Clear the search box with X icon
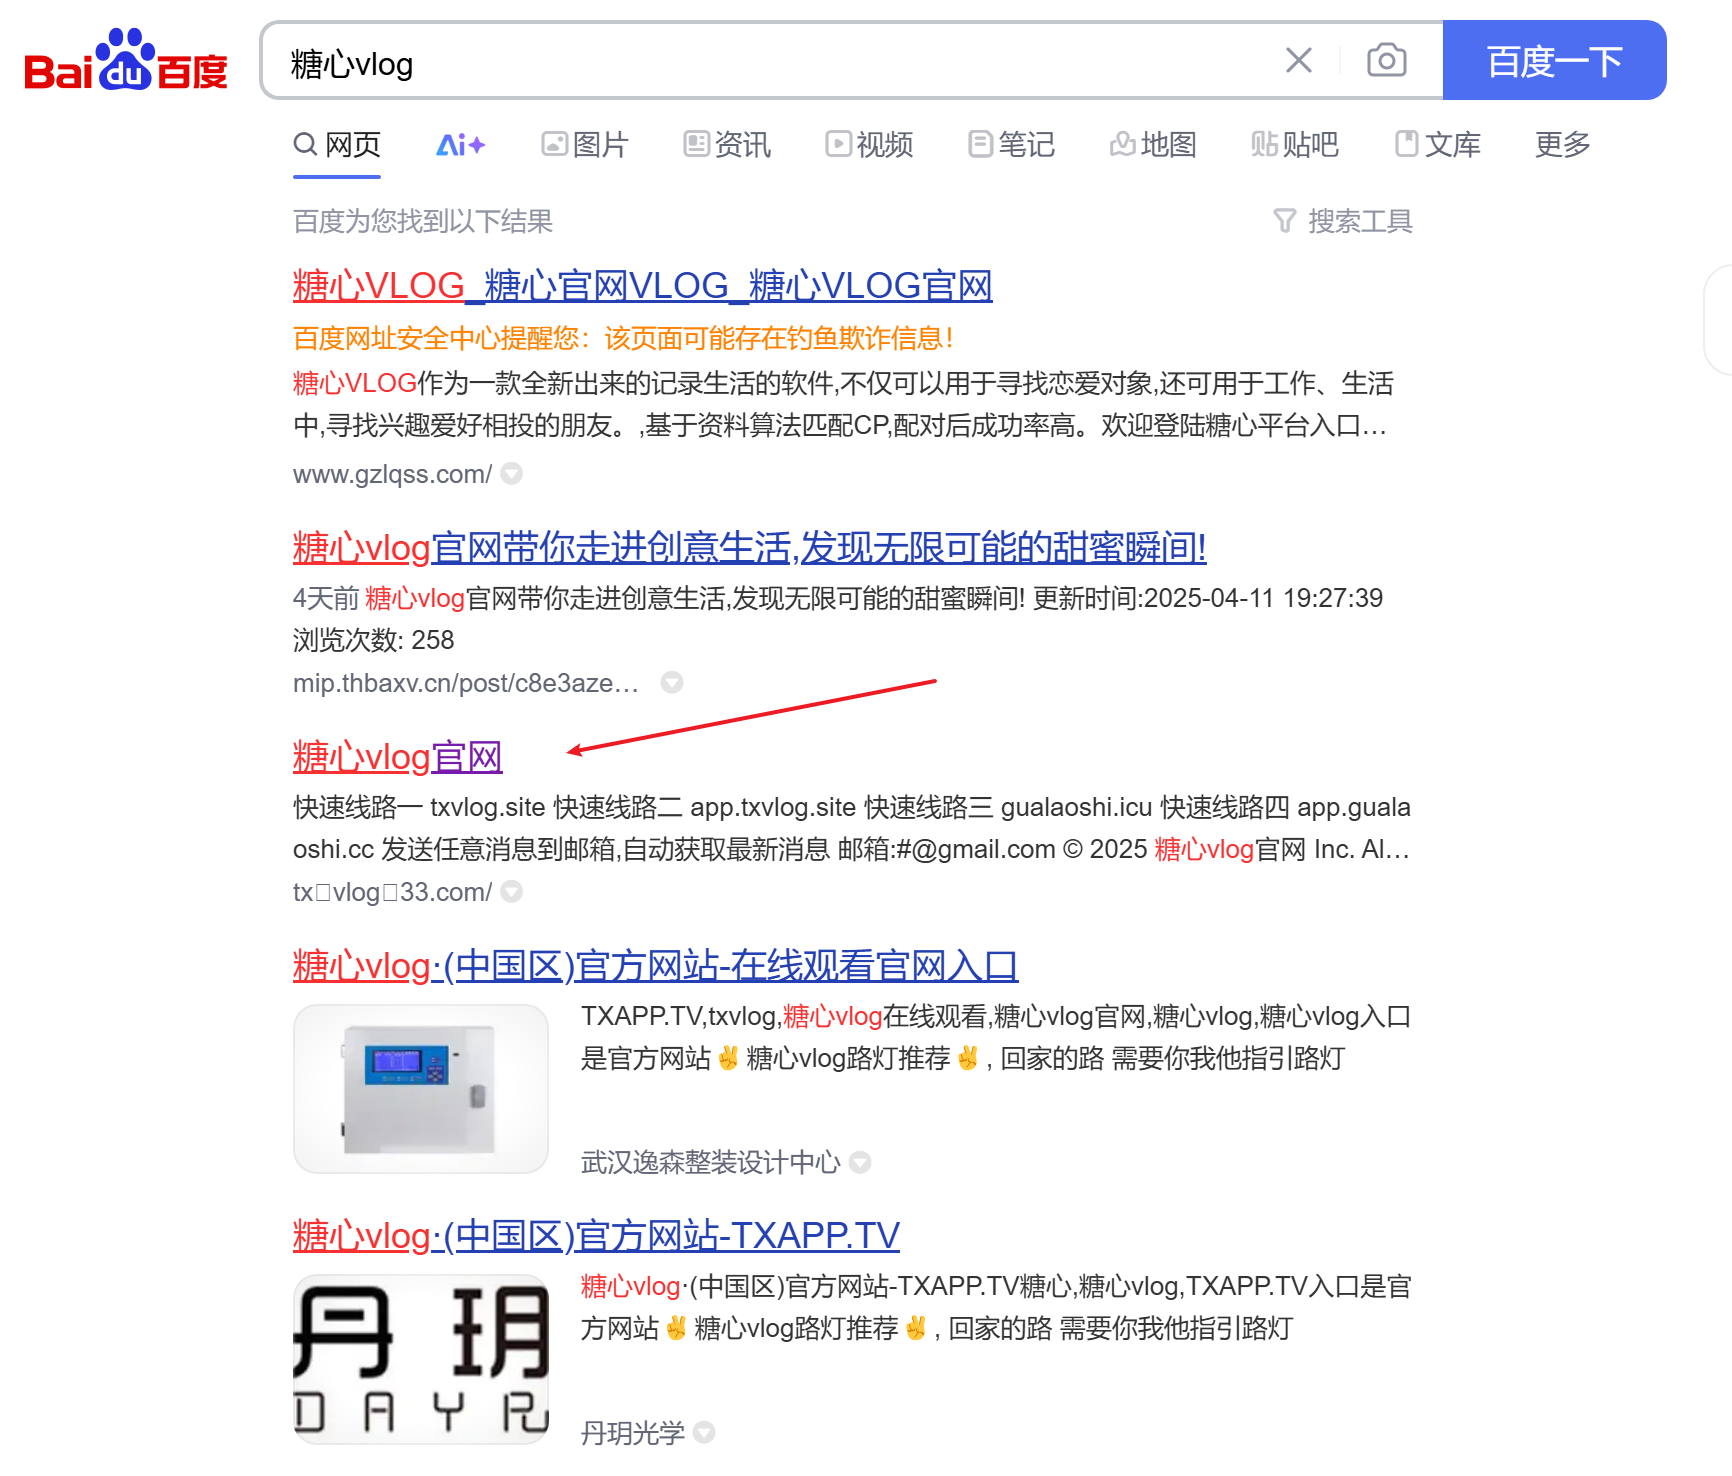Image resolution: width=1732 pixels, height=1476 pixels. click(1298, 61)
